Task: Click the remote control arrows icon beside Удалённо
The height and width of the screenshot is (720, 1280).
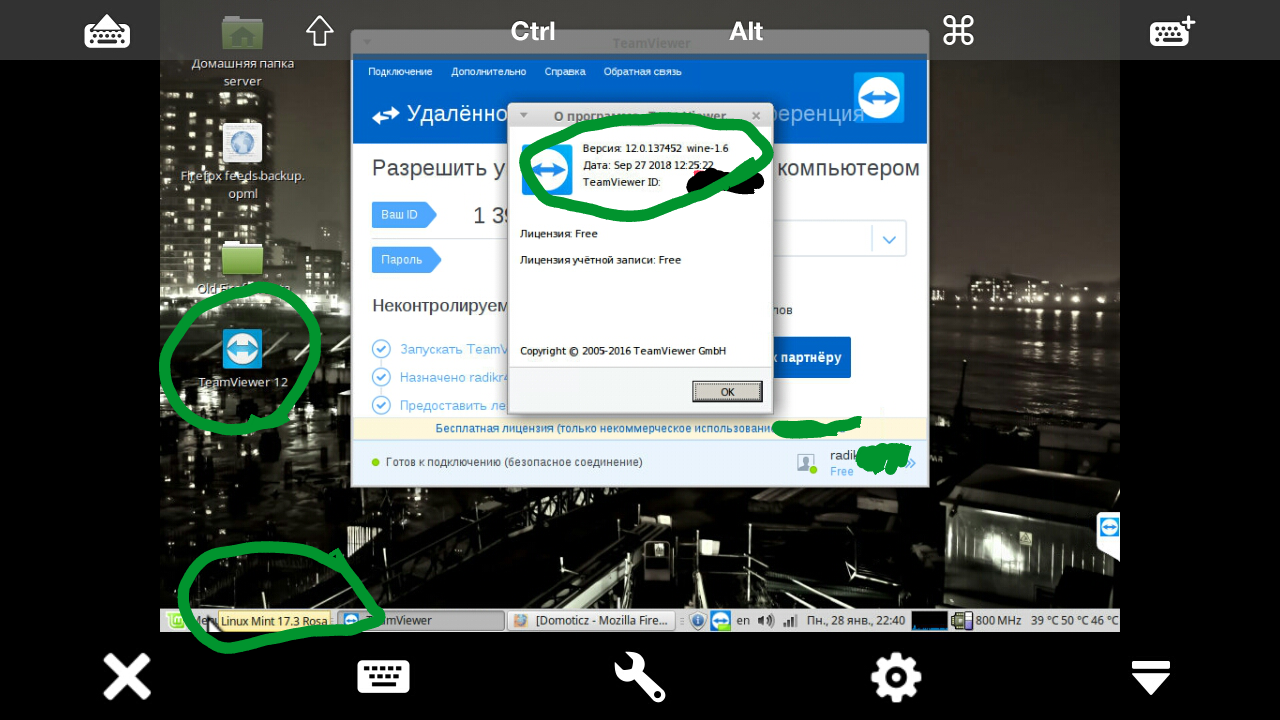Action: coord(385,116)
